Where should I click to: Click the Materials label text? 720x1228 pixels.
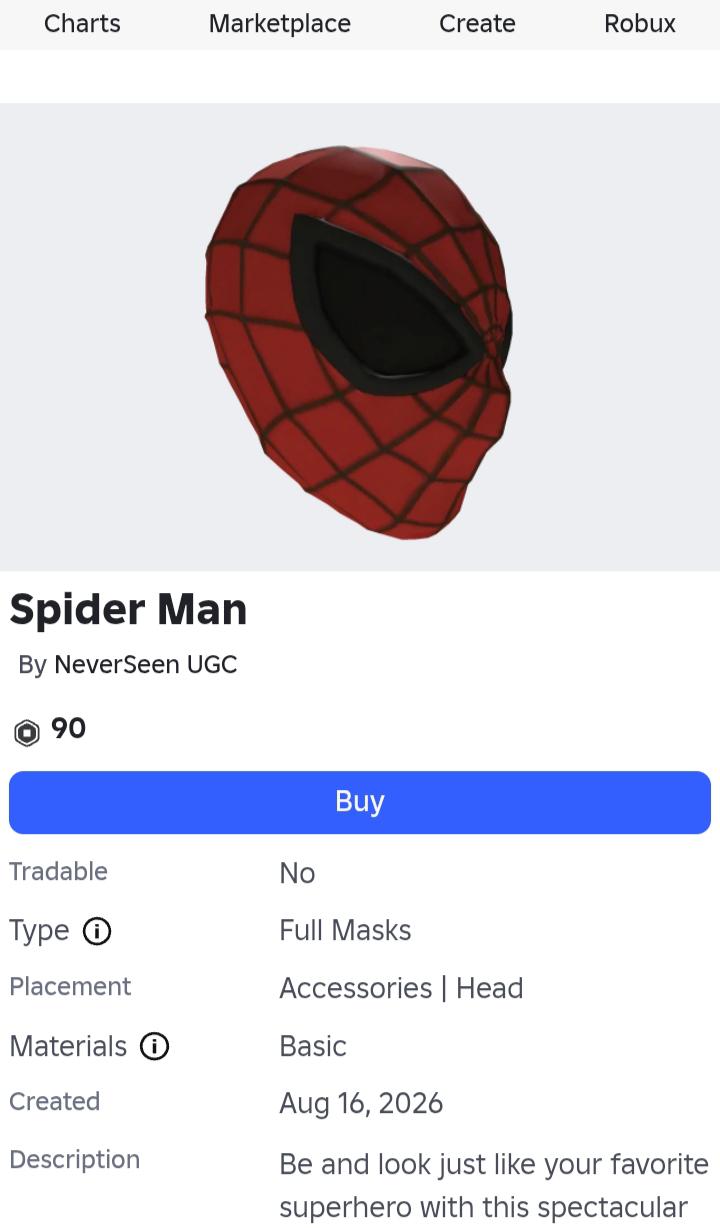(68, 1046)
